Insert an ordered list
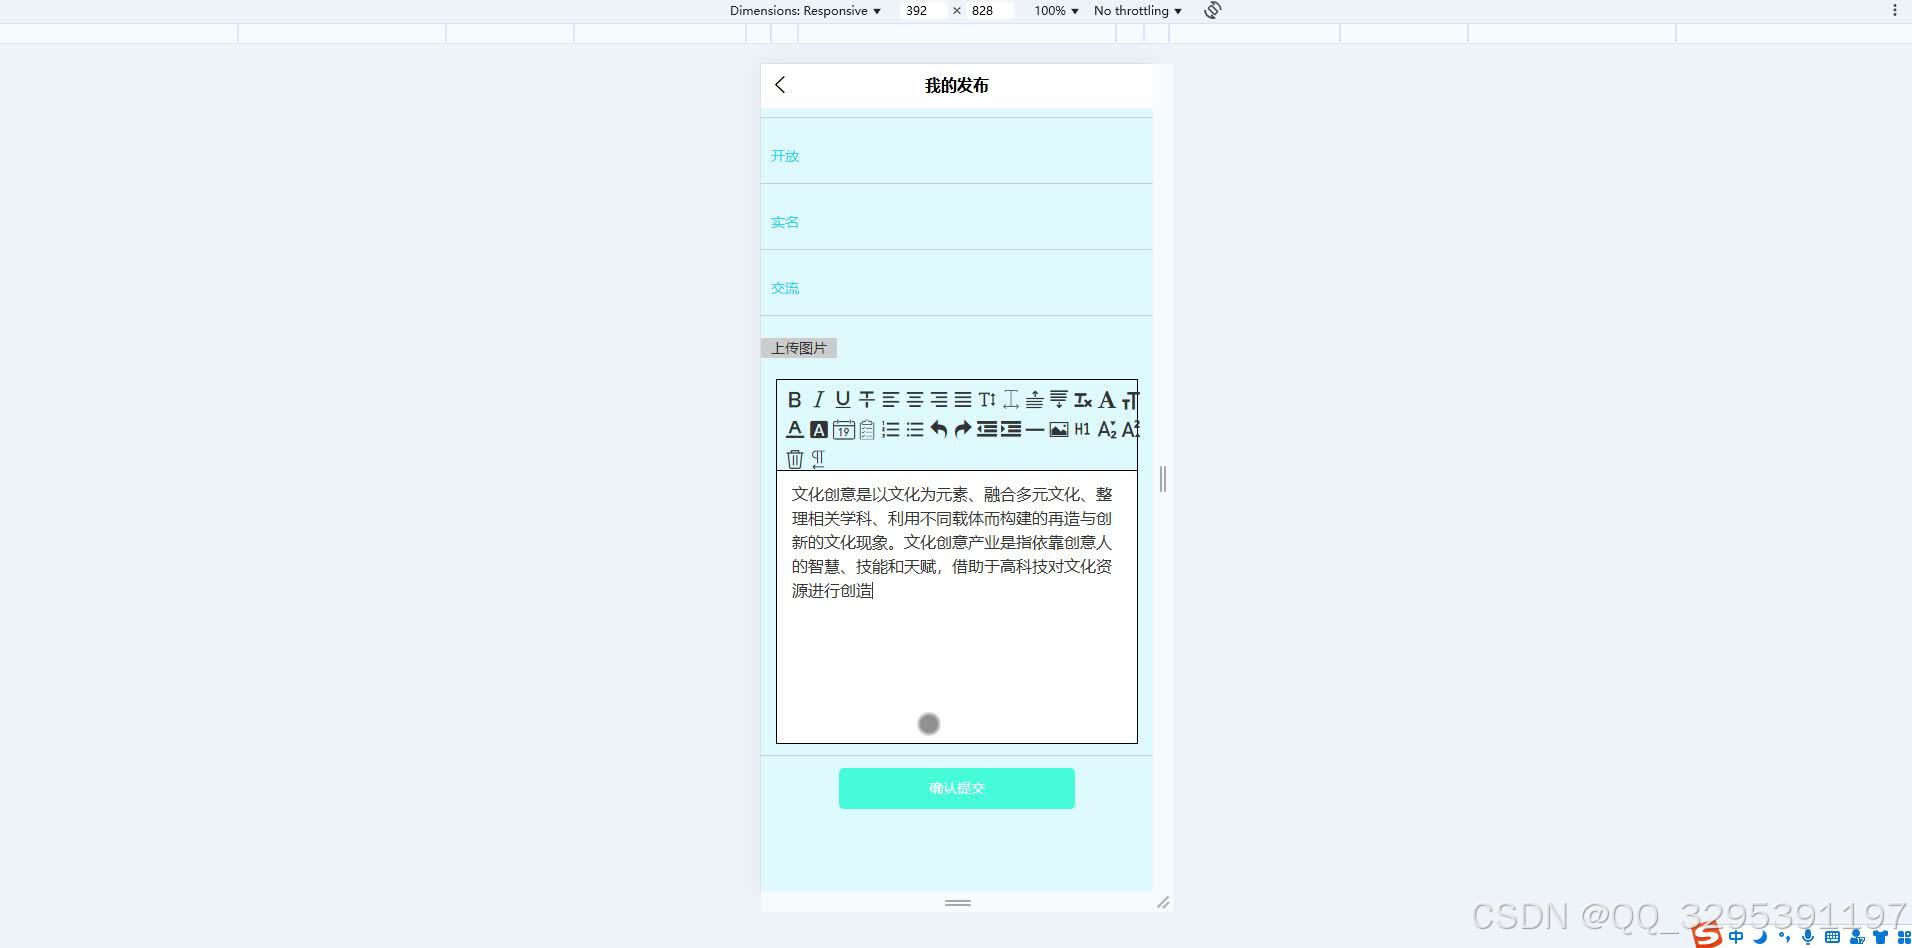Image resolution: width=1912 pixels, height=948 pixels. click(x=890, y=429)
